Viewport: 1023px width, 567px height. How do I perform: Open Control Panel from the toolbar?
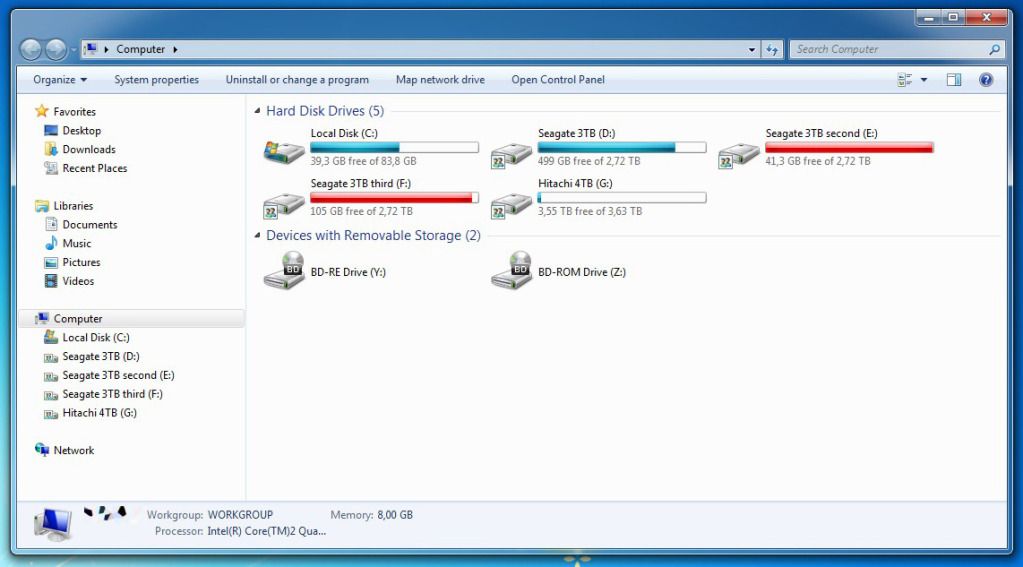tap(558, 80)
